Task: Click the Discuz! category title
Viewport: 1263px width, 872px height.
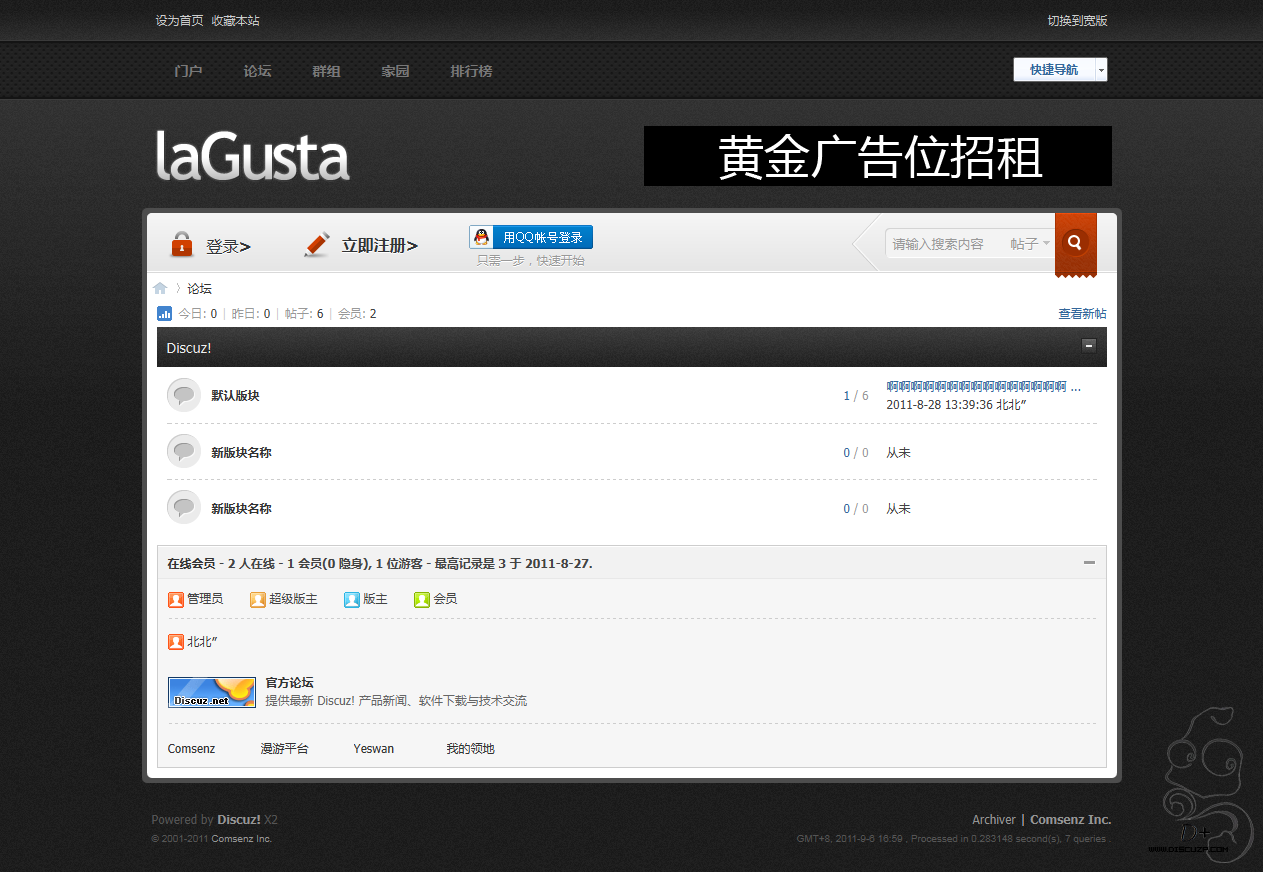Action: [x=189, y=348]
